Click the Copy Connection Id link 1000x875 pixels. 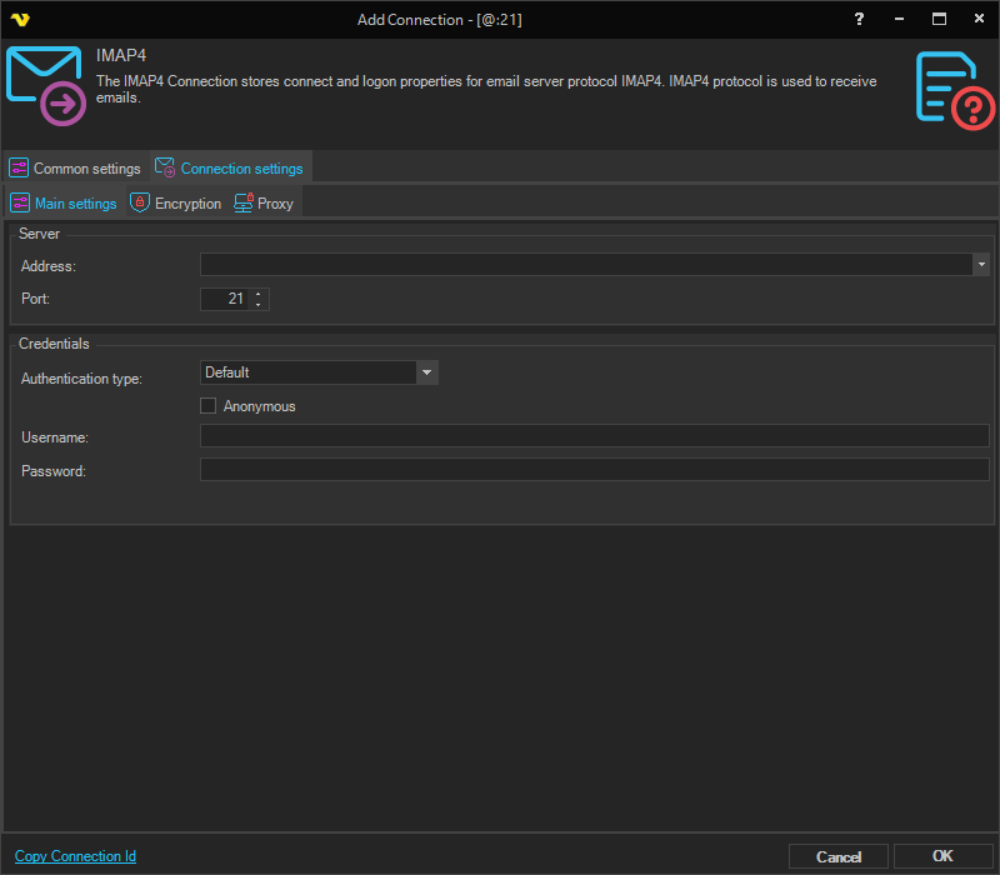coord(75,856)
